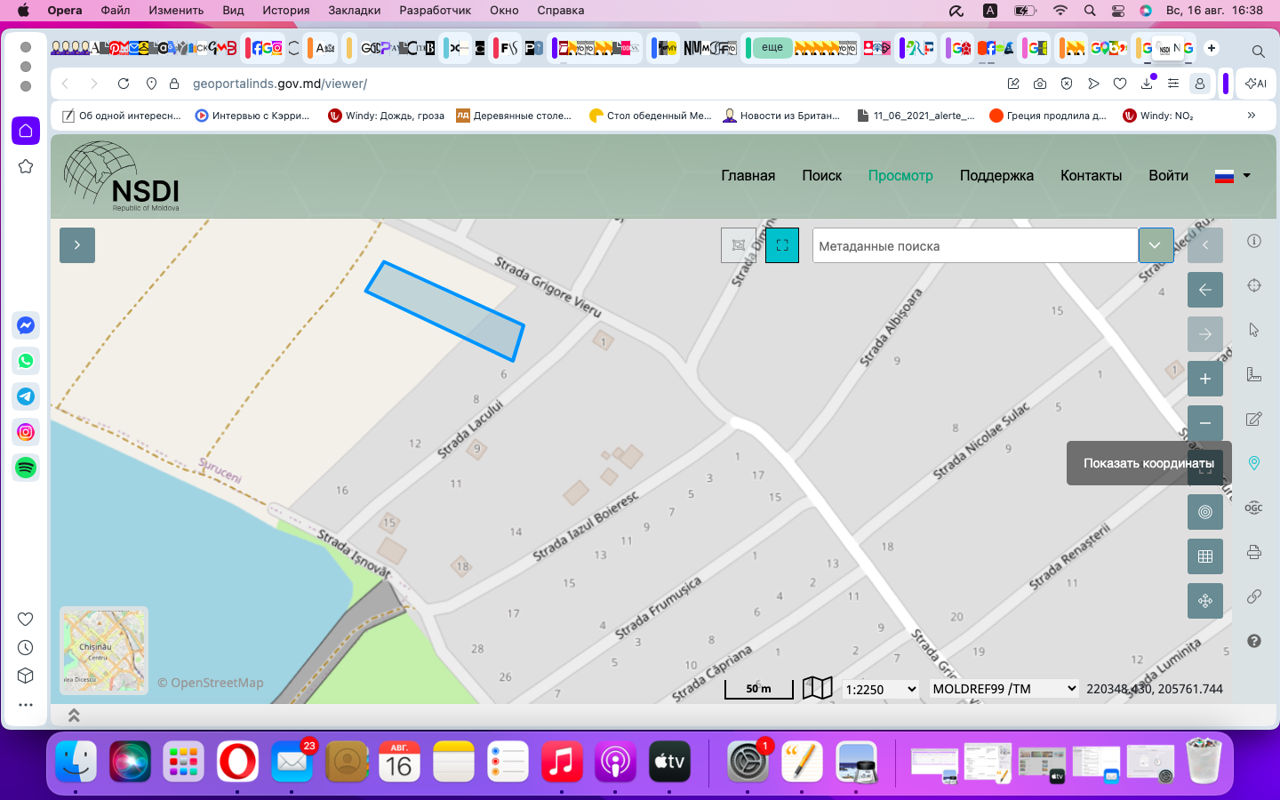
Task: Zoom out the map with minus button
Action: (x=1205, y=423)
